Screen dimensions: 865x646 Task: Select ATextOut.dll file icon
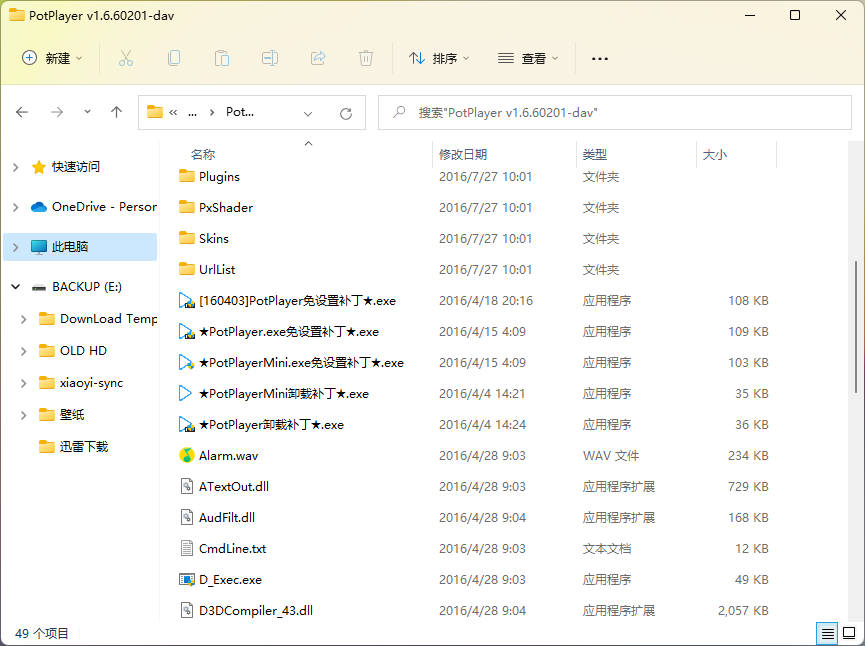[186, 486]
